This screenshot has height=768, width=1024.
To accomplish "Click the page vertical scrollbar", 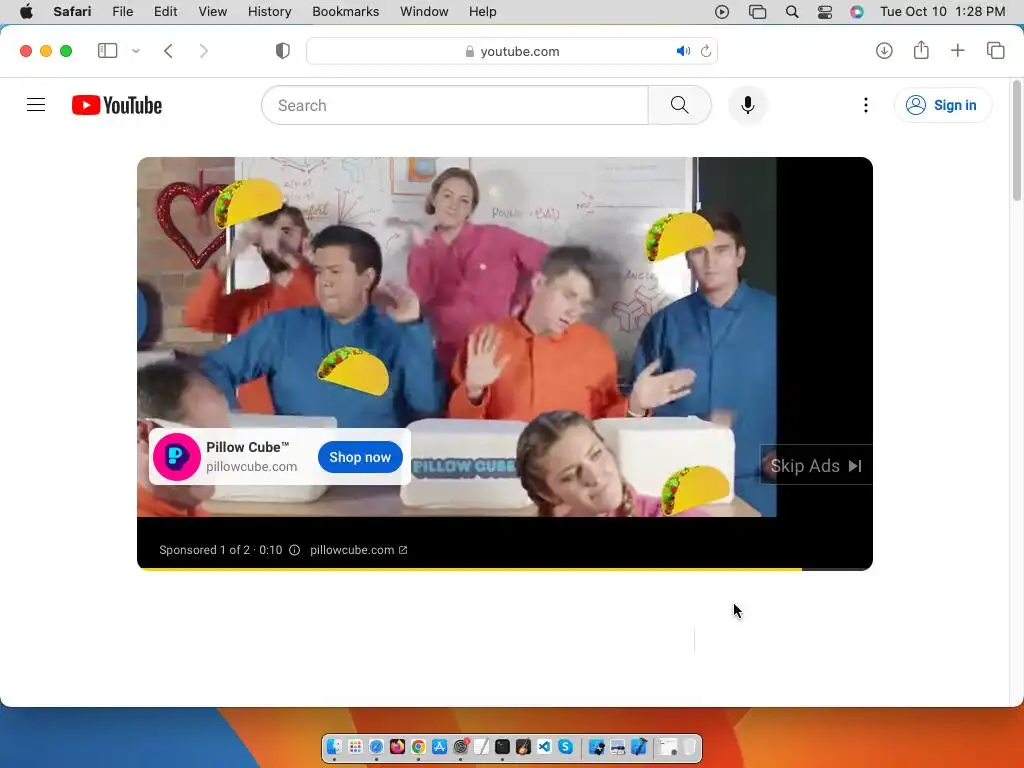I will pyautogui.click(x=1016, y=140).
